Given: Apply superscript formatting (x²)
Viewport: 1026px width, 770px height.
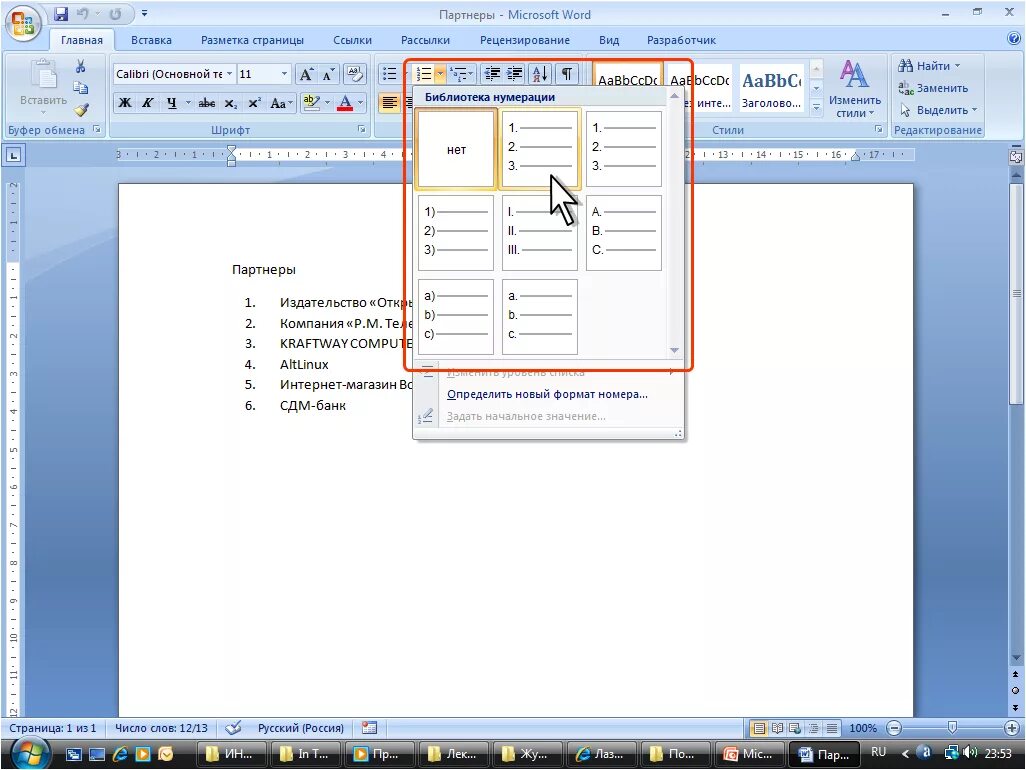Looking at the screenshot, I should pos(254,103).
